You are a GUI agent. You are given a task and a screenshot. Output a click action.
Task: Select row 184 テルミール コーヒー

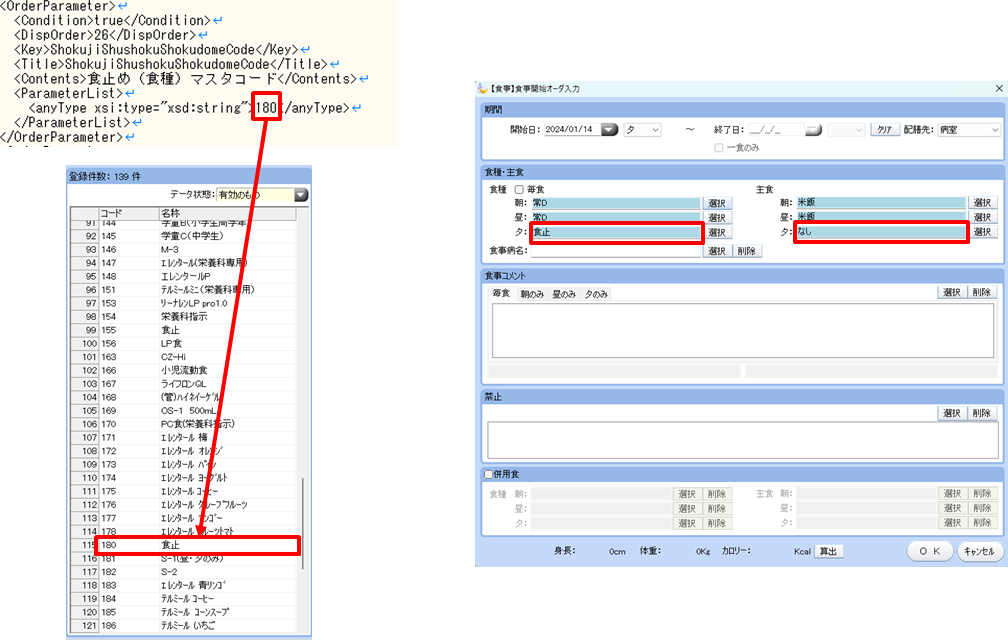(x=183, y=599)
